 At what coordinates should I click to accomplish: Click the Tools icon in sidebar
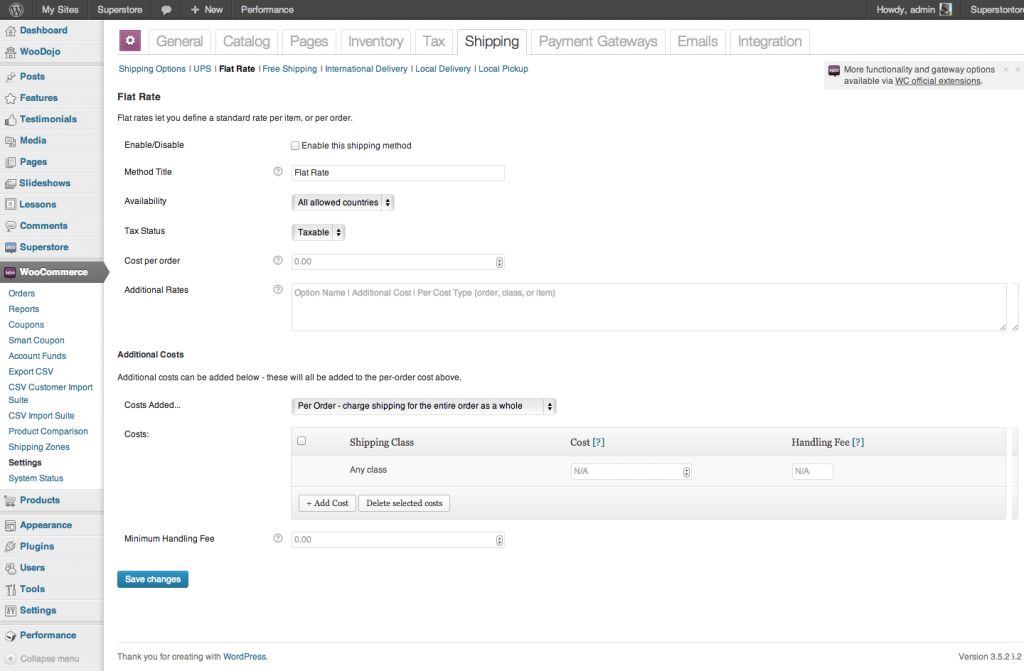click(10, 590)
